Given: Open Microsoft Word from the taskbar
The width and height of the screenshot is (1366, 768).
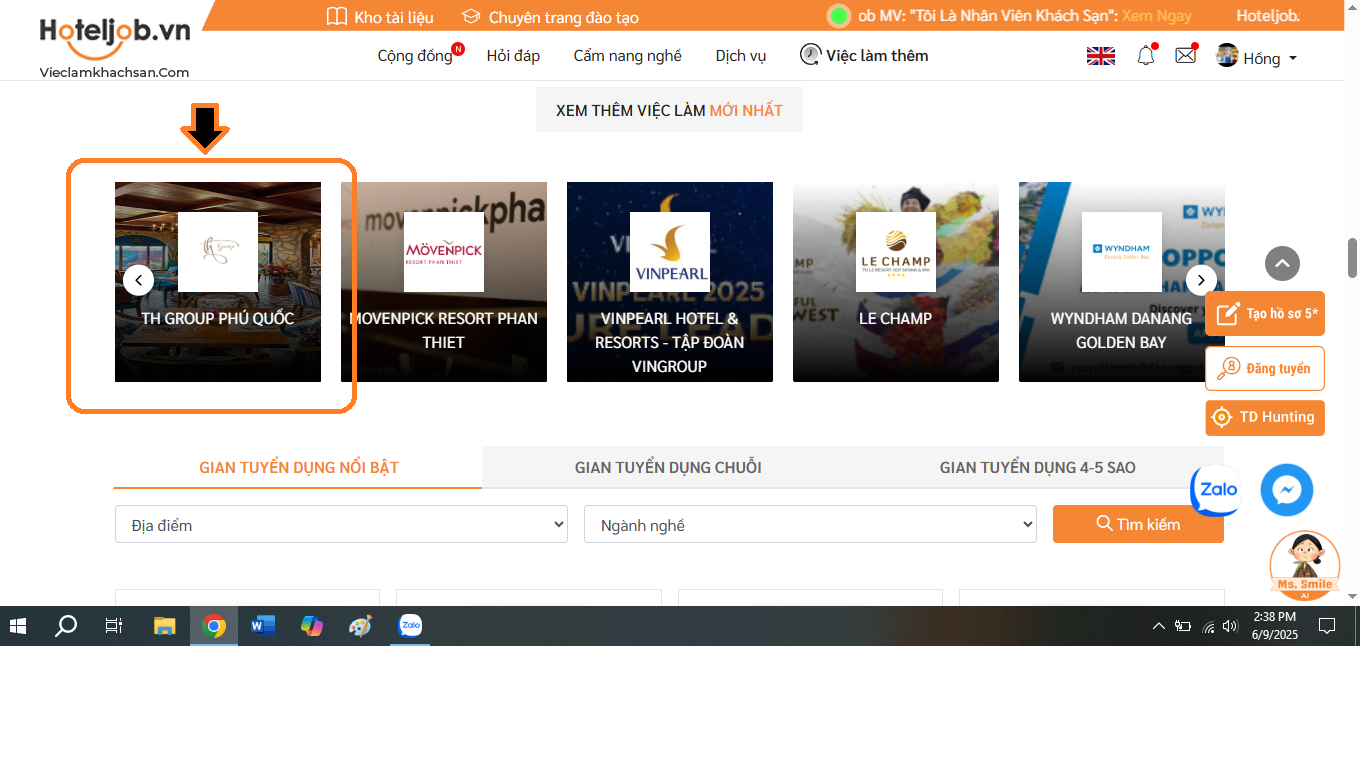Looking at the screenshot, I should pyautogui.click(x=263, y=626).
